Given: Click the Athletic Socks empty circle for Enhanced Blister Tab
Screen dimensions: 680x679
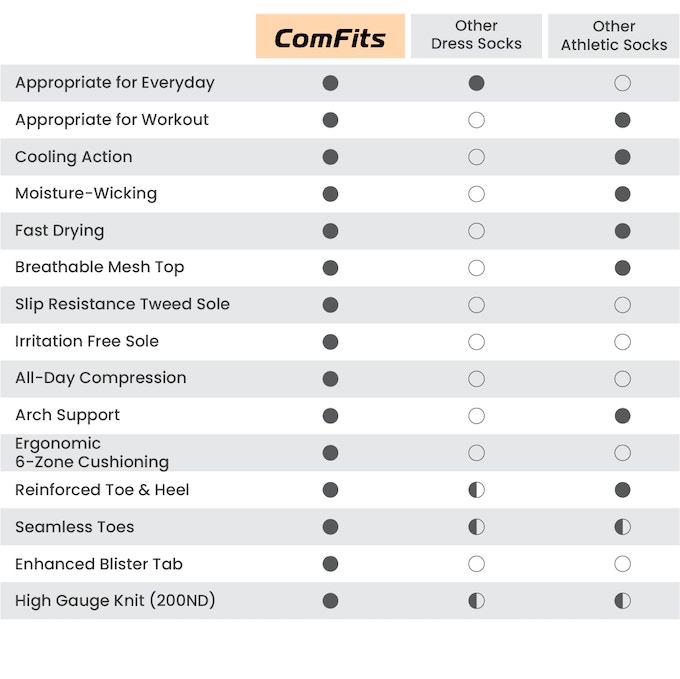Looking at the screenshot, I should point(622,564).
